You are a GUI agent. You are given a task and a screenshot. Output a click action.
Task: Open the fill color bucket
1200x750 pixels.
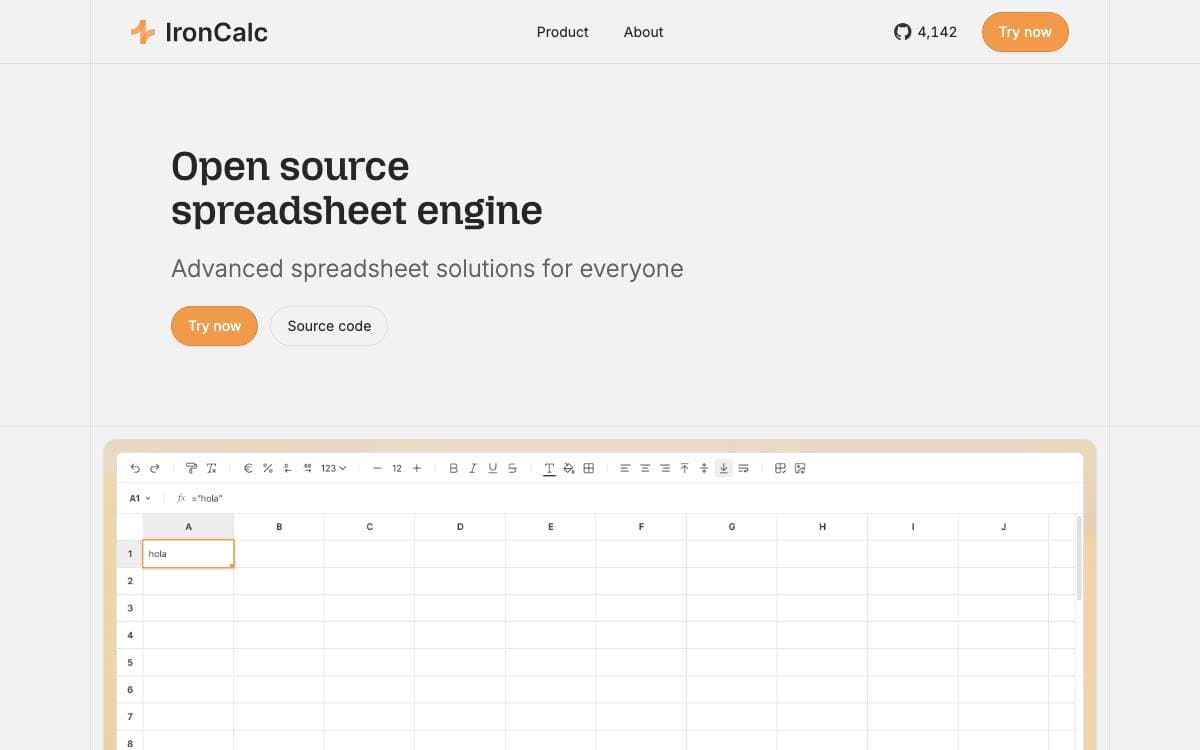pos(569,468)
